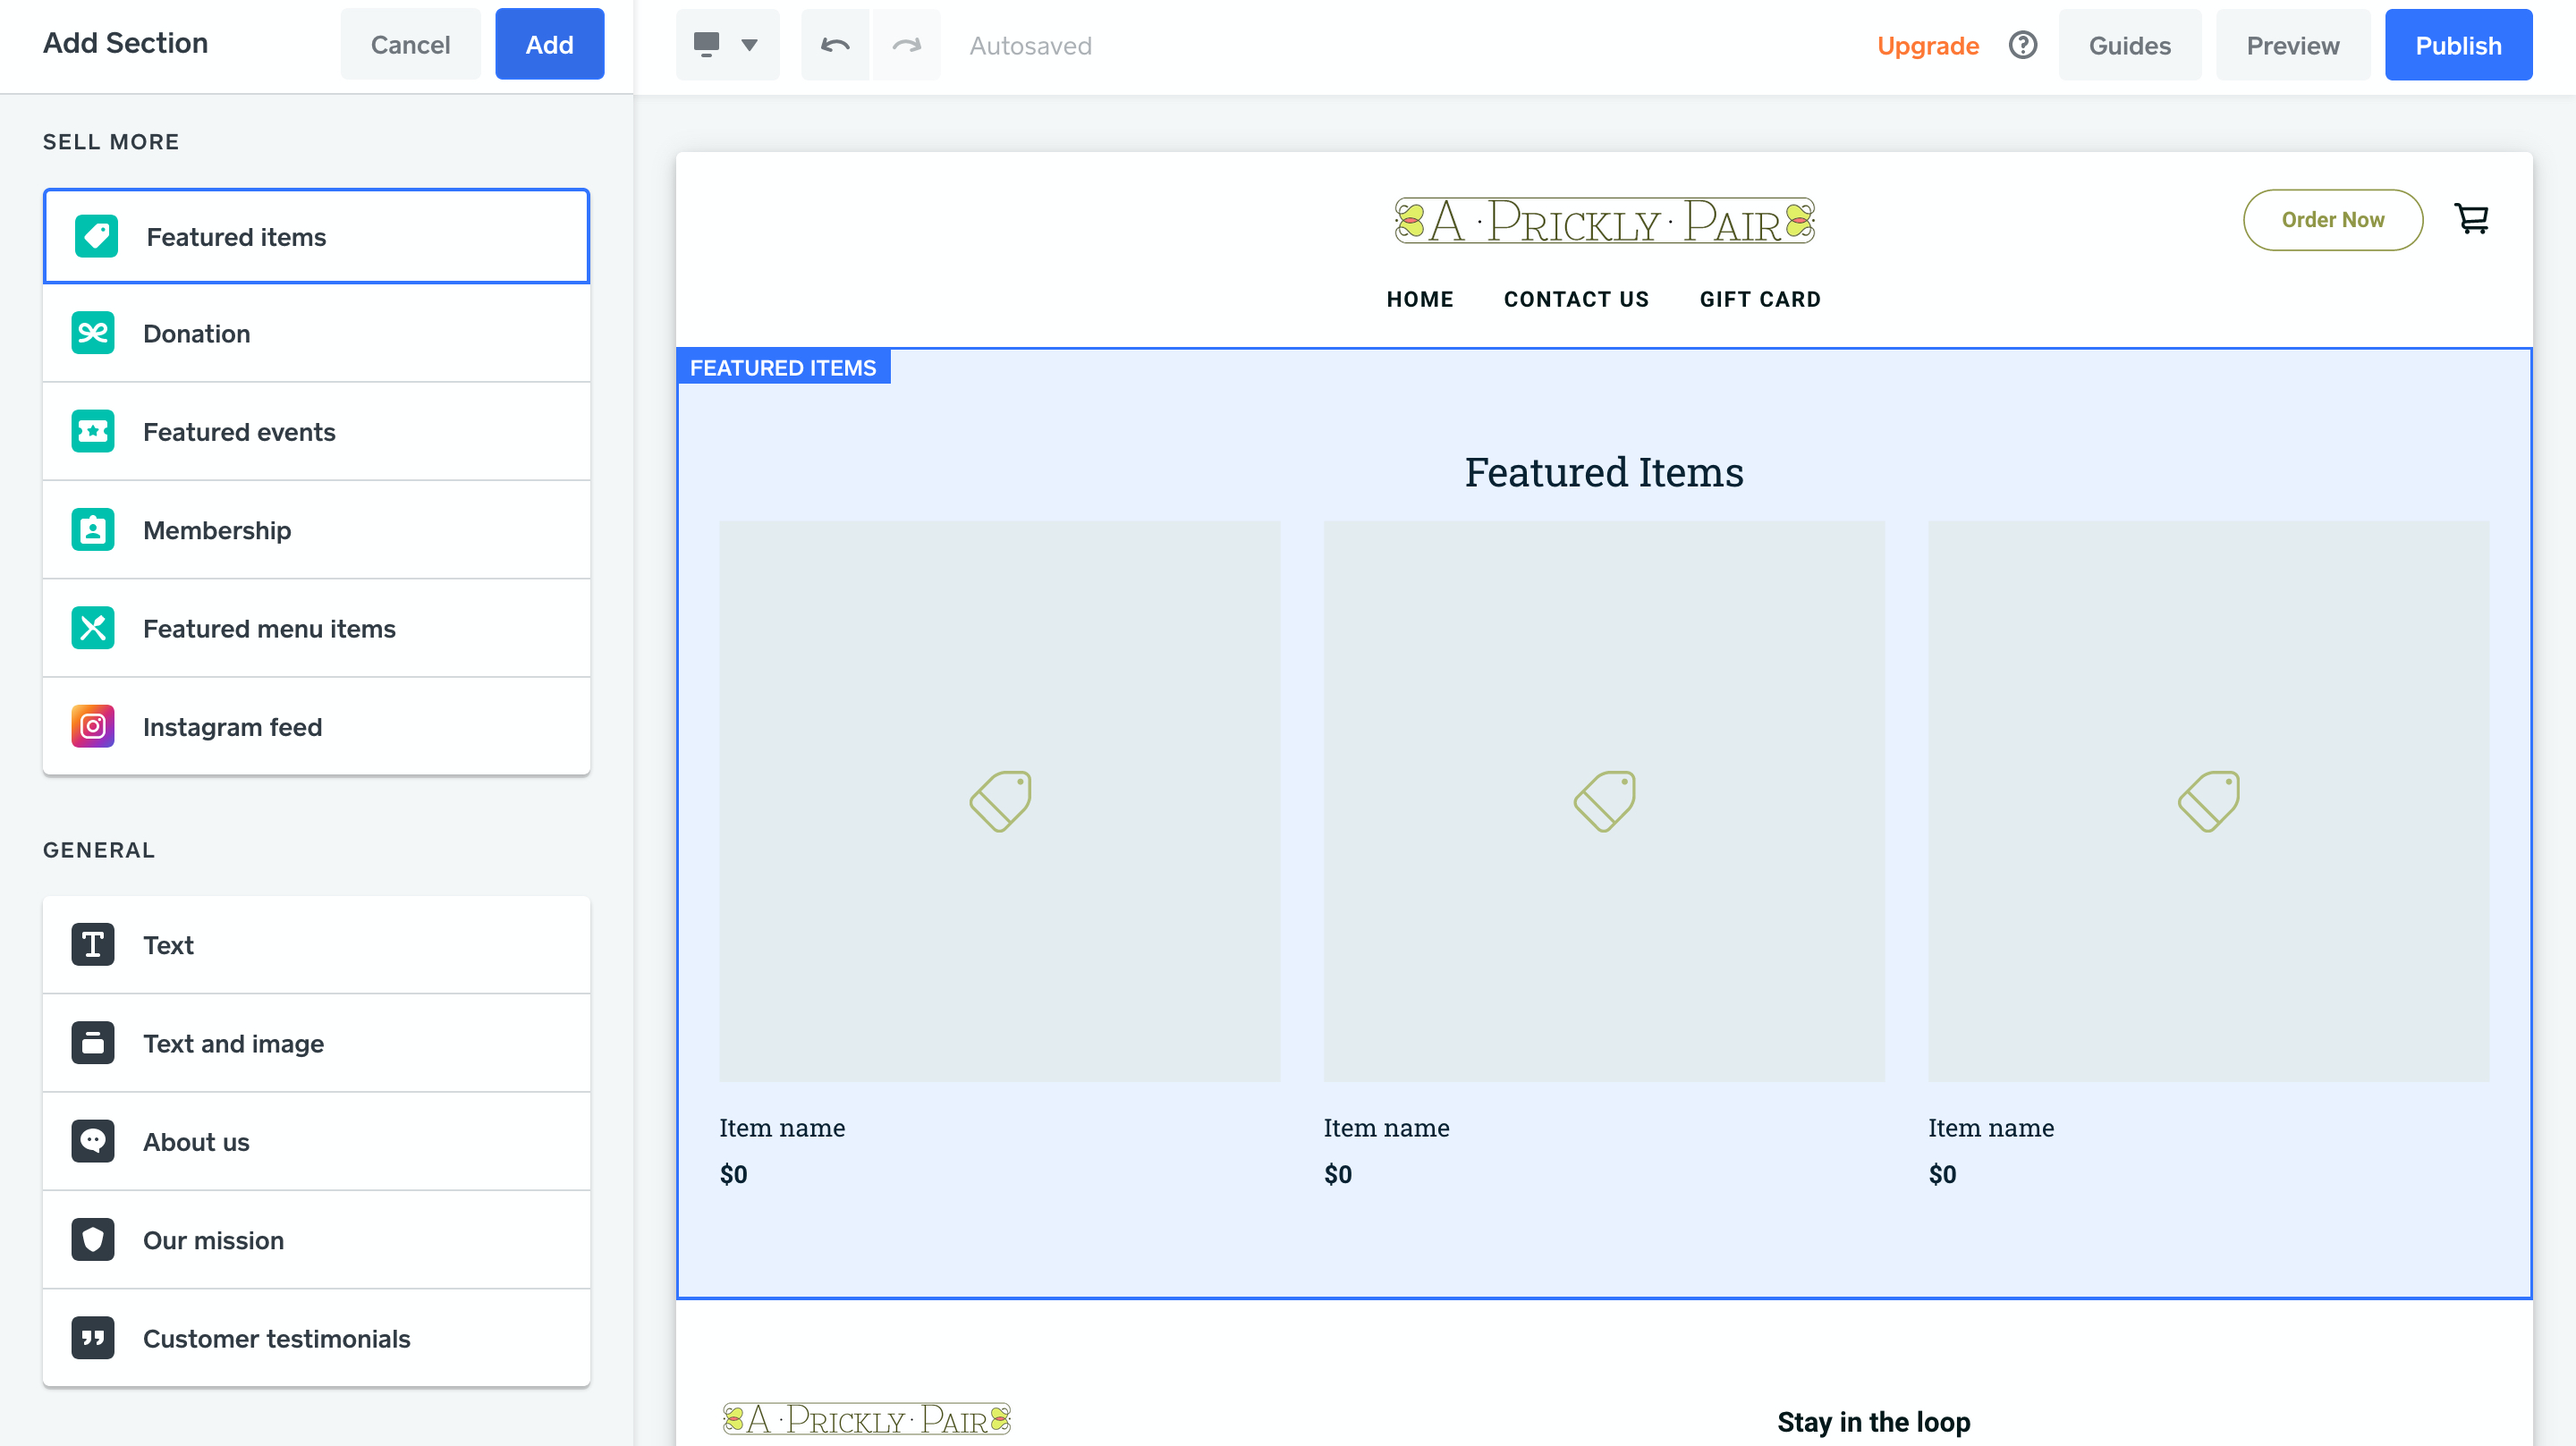The width and height of the screenshot is (2576, 1446).
Task: Click the first item placeholder image
Action: tap(999, 800)
